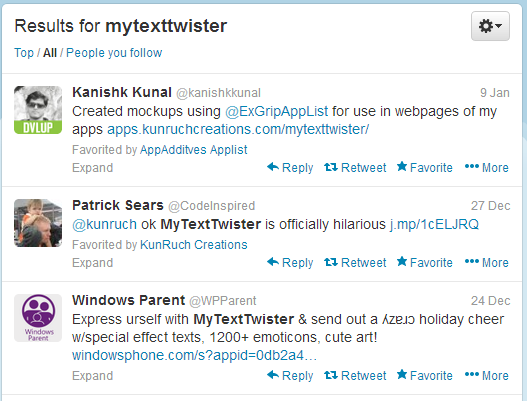Open More options on Patrick Sears' tweet
Screen dimensions: 527x401
[486, 263]
